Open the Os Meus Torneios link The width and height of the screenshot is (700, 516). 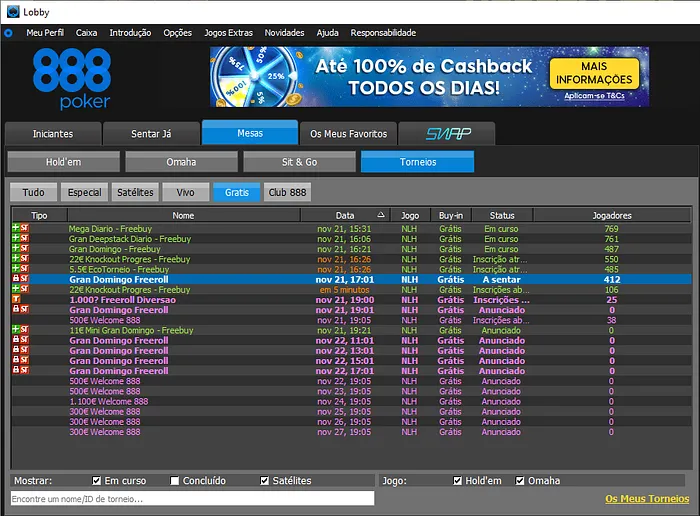pos(647,499)
